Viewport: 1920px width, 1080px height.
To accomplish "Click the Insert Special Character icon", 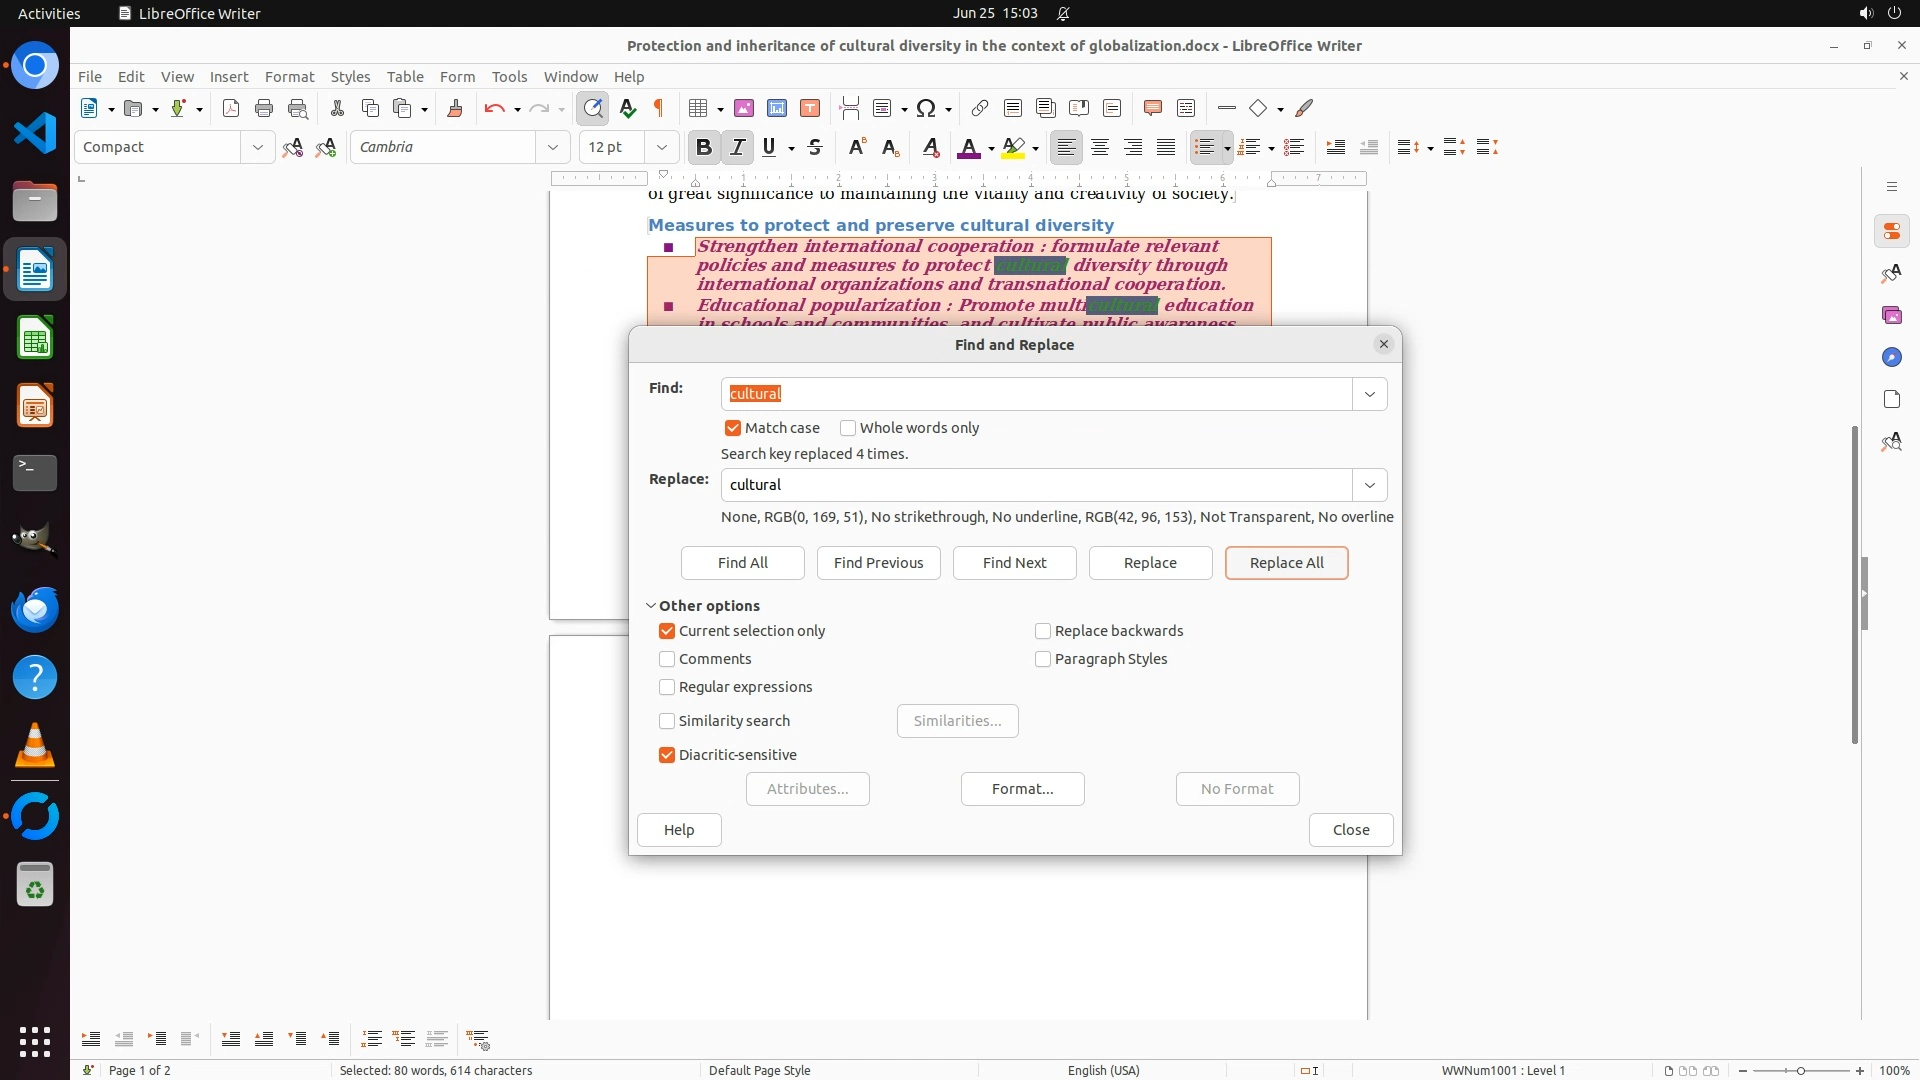I will pos(926,108).
